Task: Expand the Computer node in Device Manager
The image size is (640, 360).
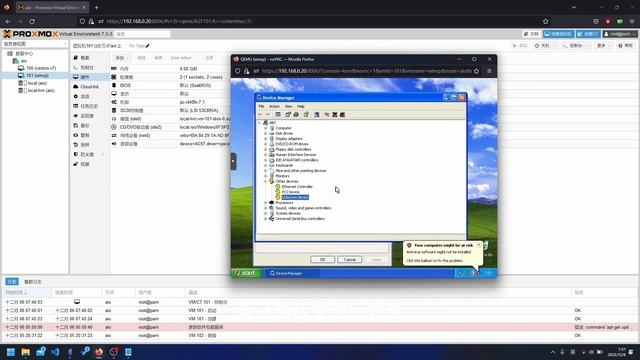Action: pos(266,128)
